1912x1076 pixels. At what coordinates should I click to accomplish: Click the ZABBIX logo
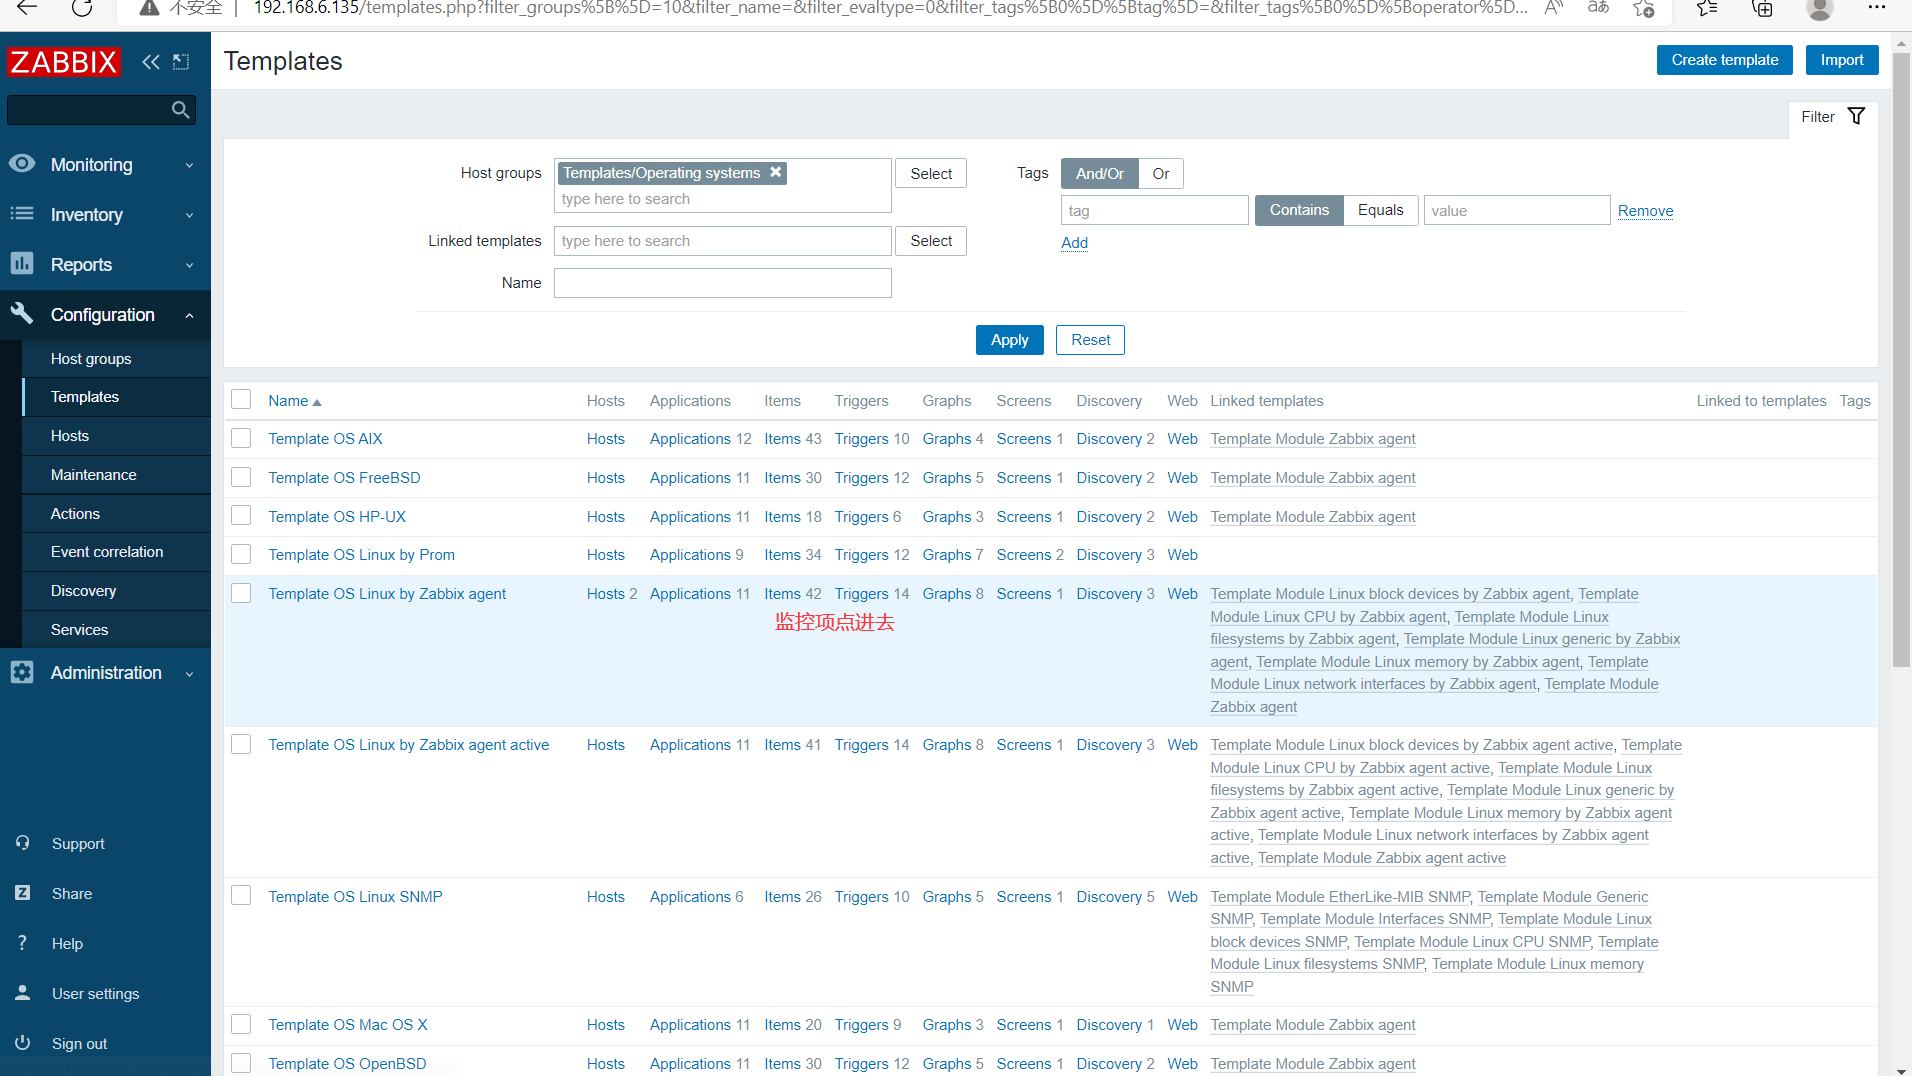pyautogui.click(x=65, y=62)
